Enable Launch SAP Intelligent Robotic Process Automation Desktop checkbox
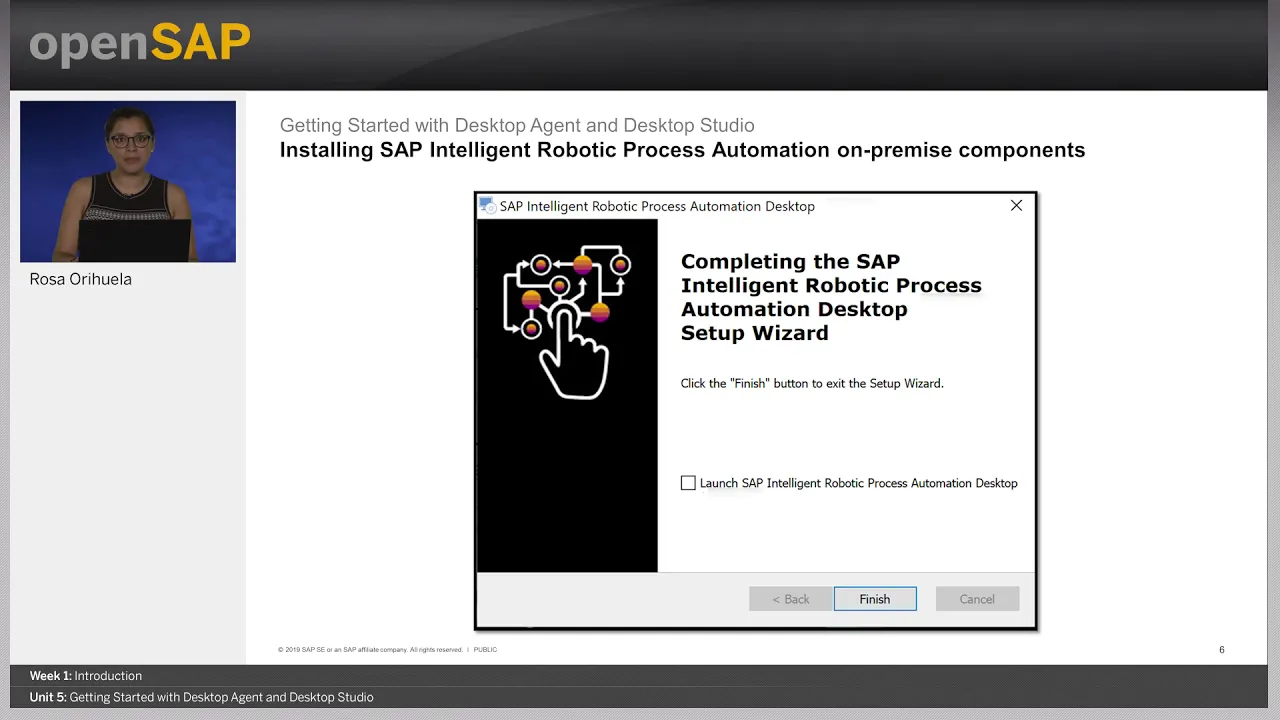The width and height of the screenshot is (1280, 720). pyautogui.click(x=688, y=483)
